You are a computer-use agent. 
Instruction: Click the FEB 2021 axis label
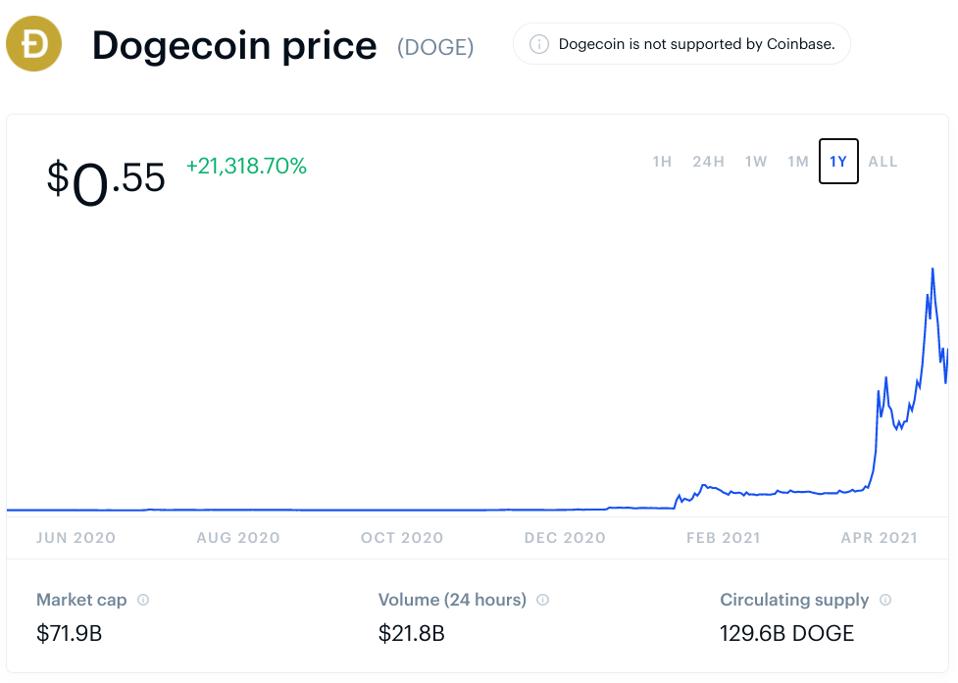723,538
